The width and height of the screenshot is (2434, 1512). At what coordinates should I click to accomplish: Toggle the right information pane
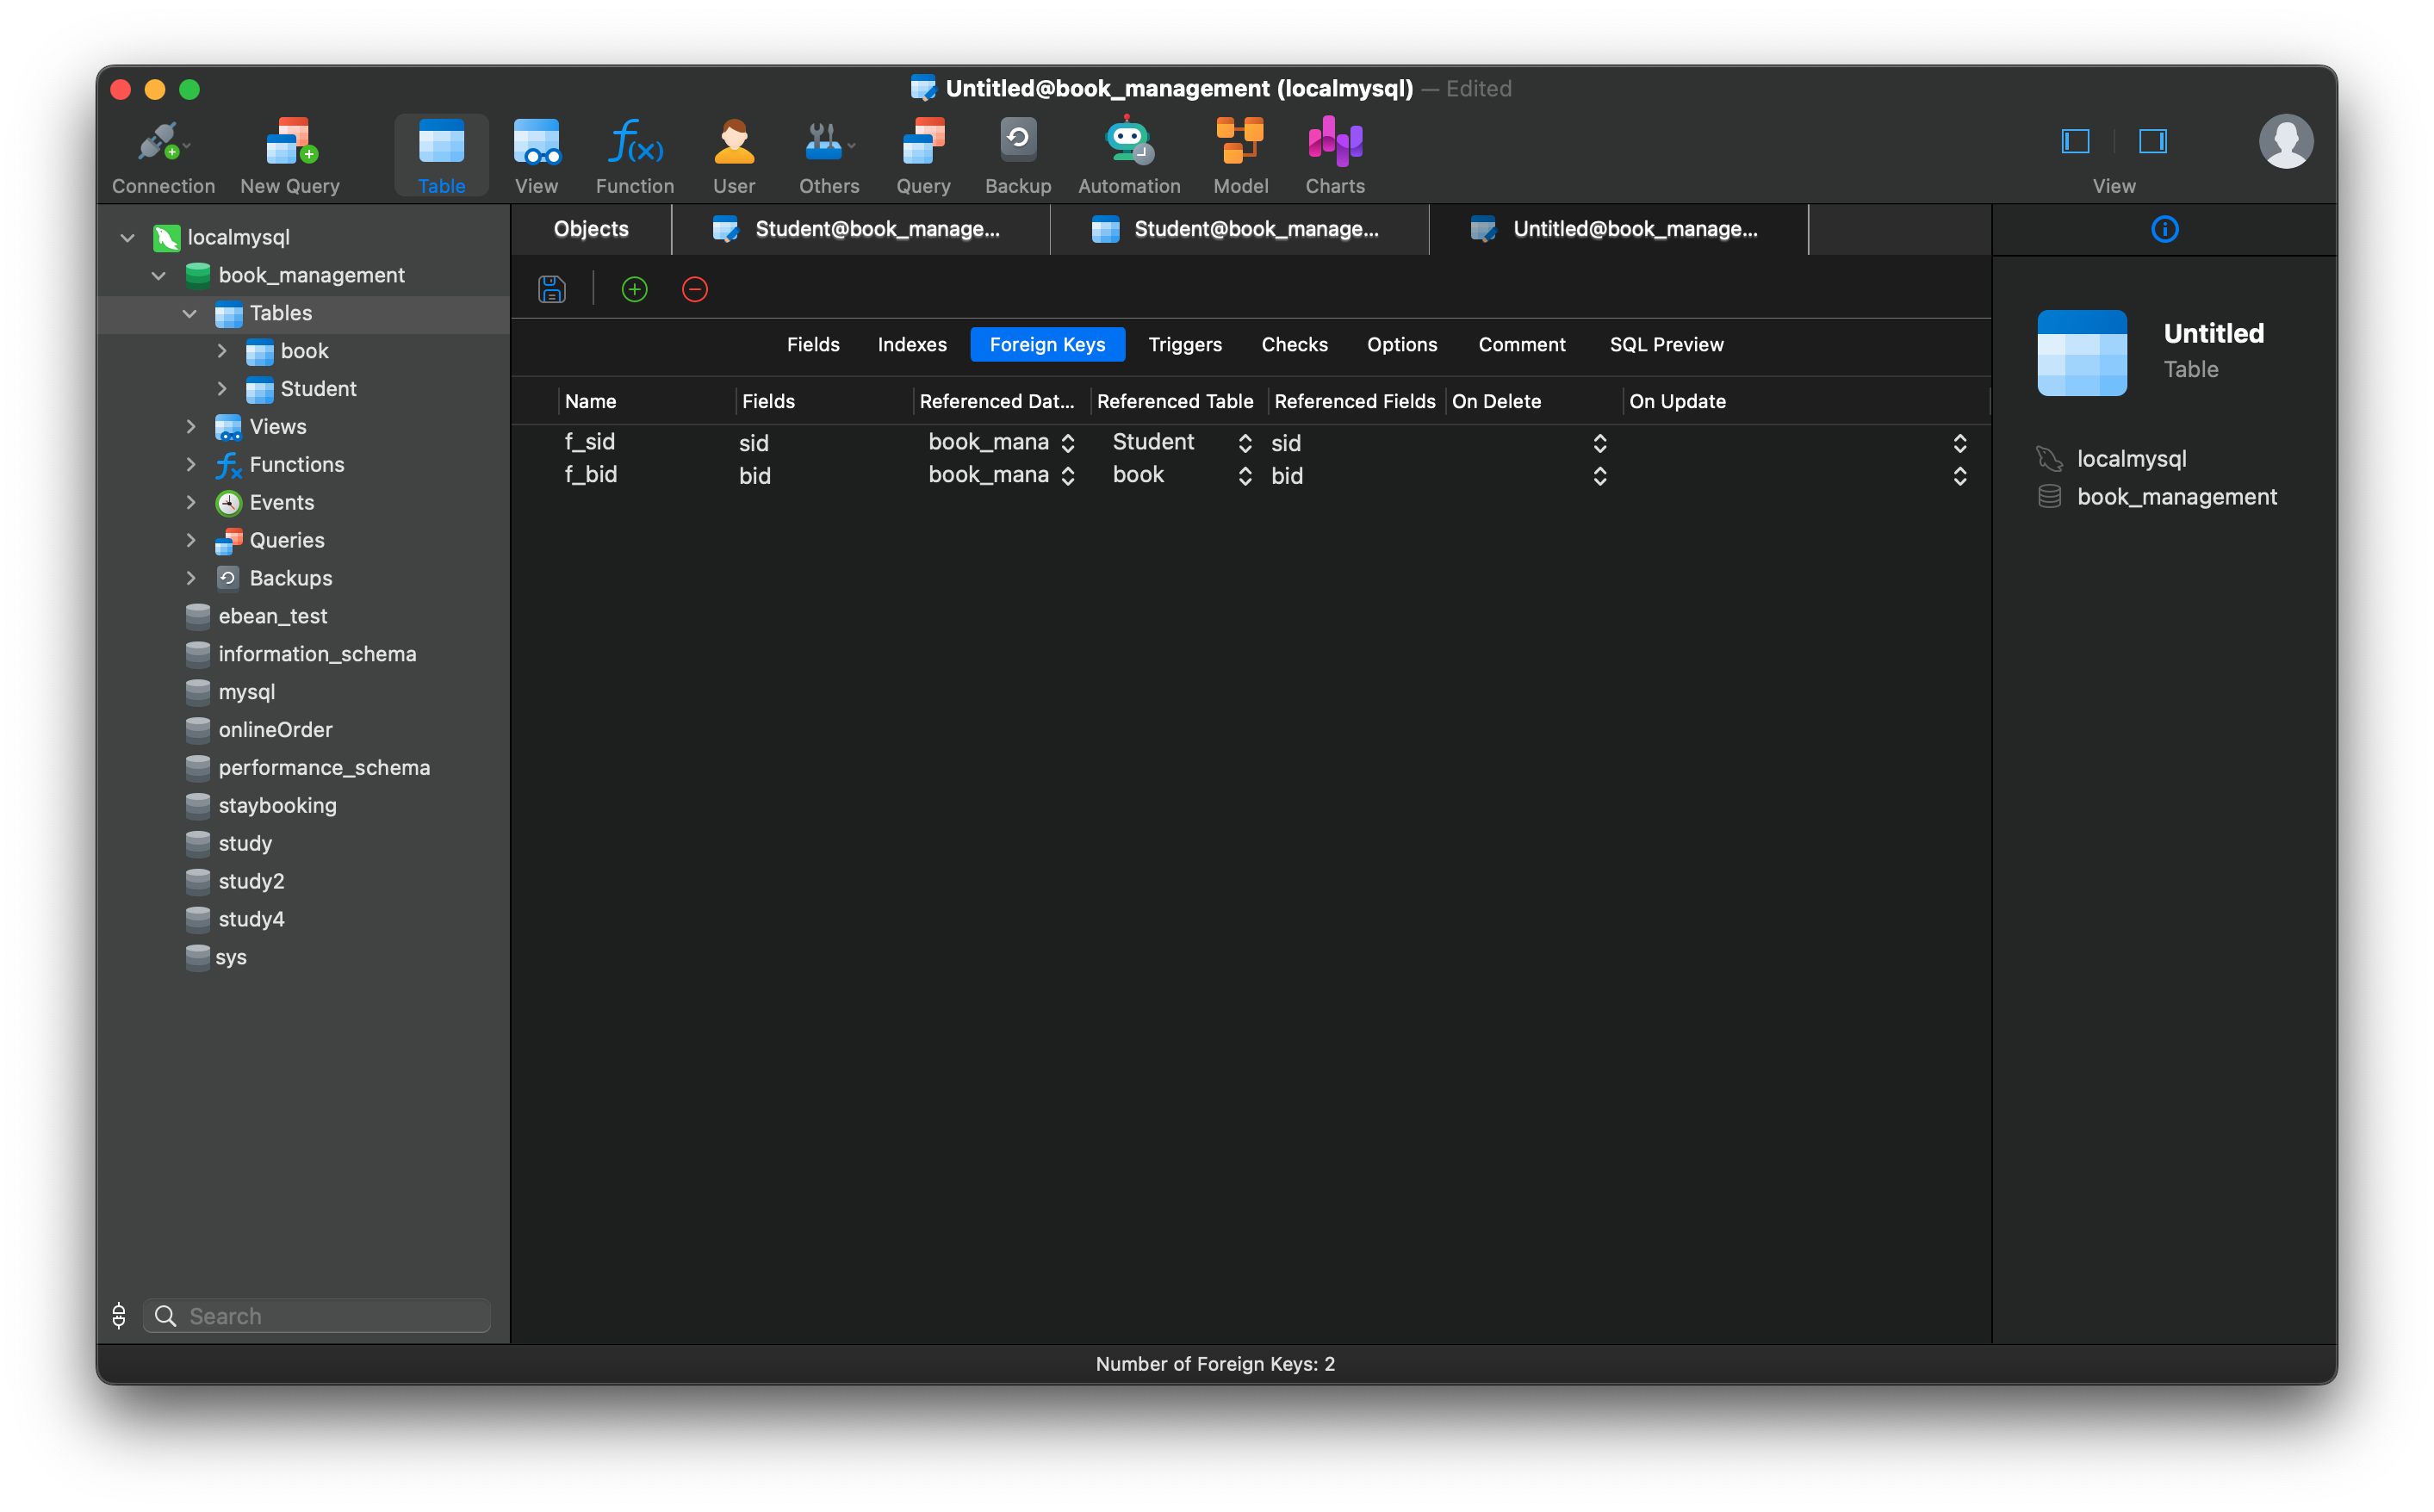coord(2152,141)
